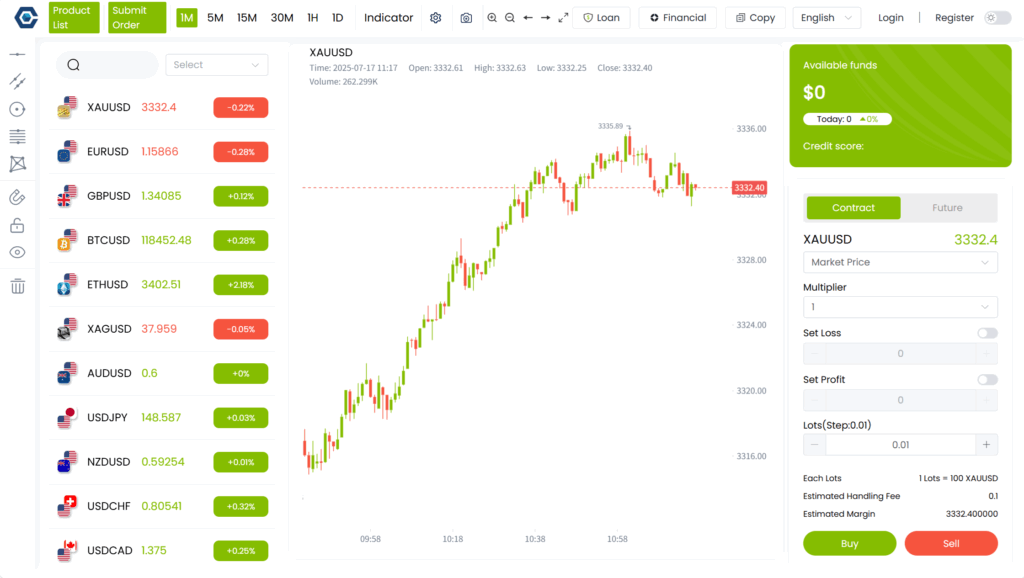This screenshot has width=1024, height=578.
Task: Switch to the Future tab
Action: pyautogui.click(x=947, y=208)
